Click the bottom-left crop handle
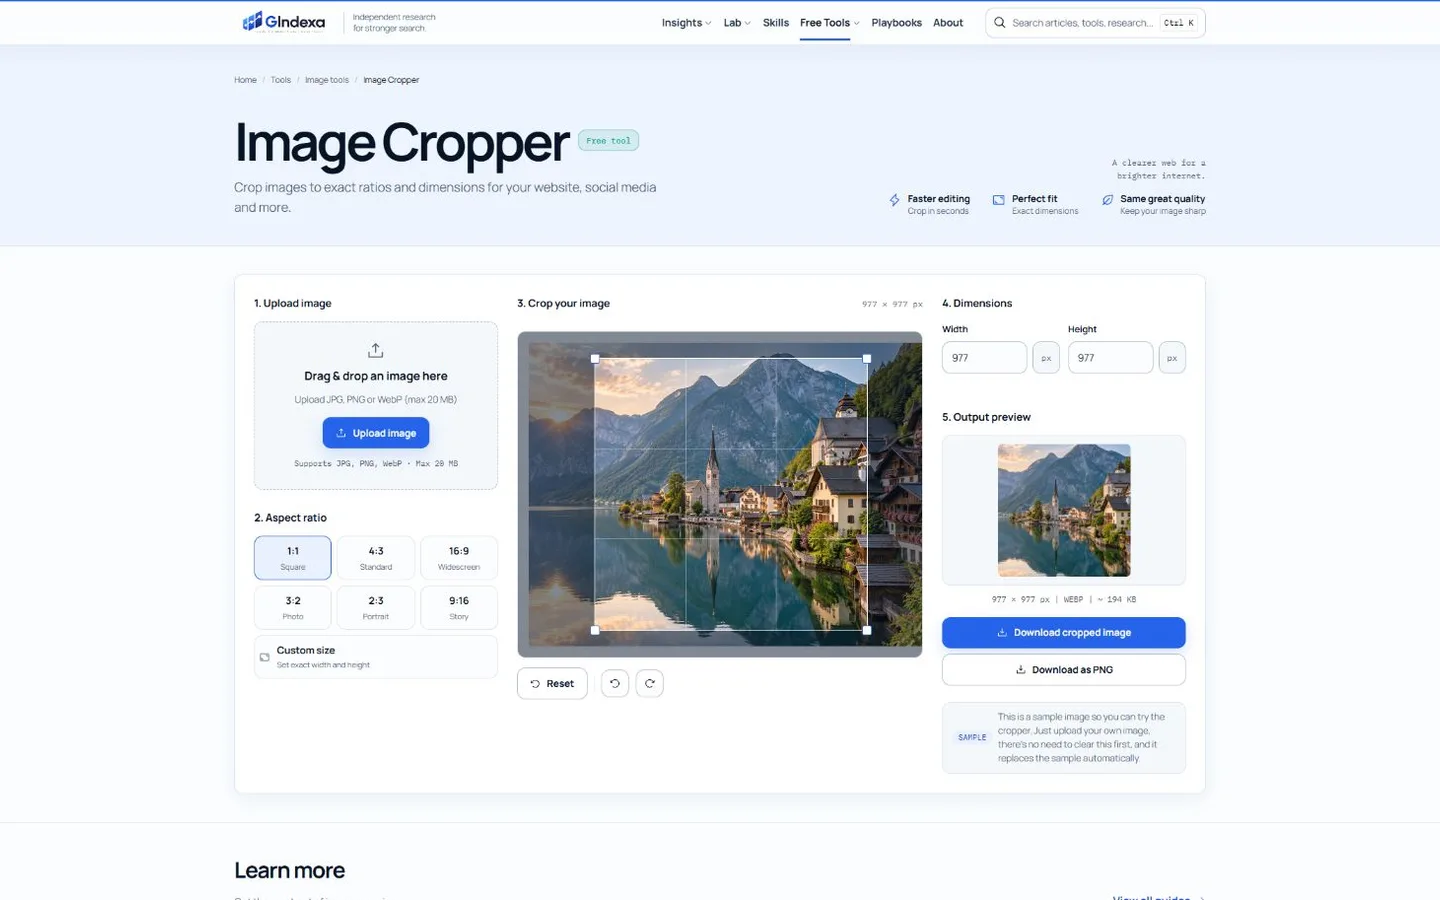The image size is (1440, 900). click(595, 630)
